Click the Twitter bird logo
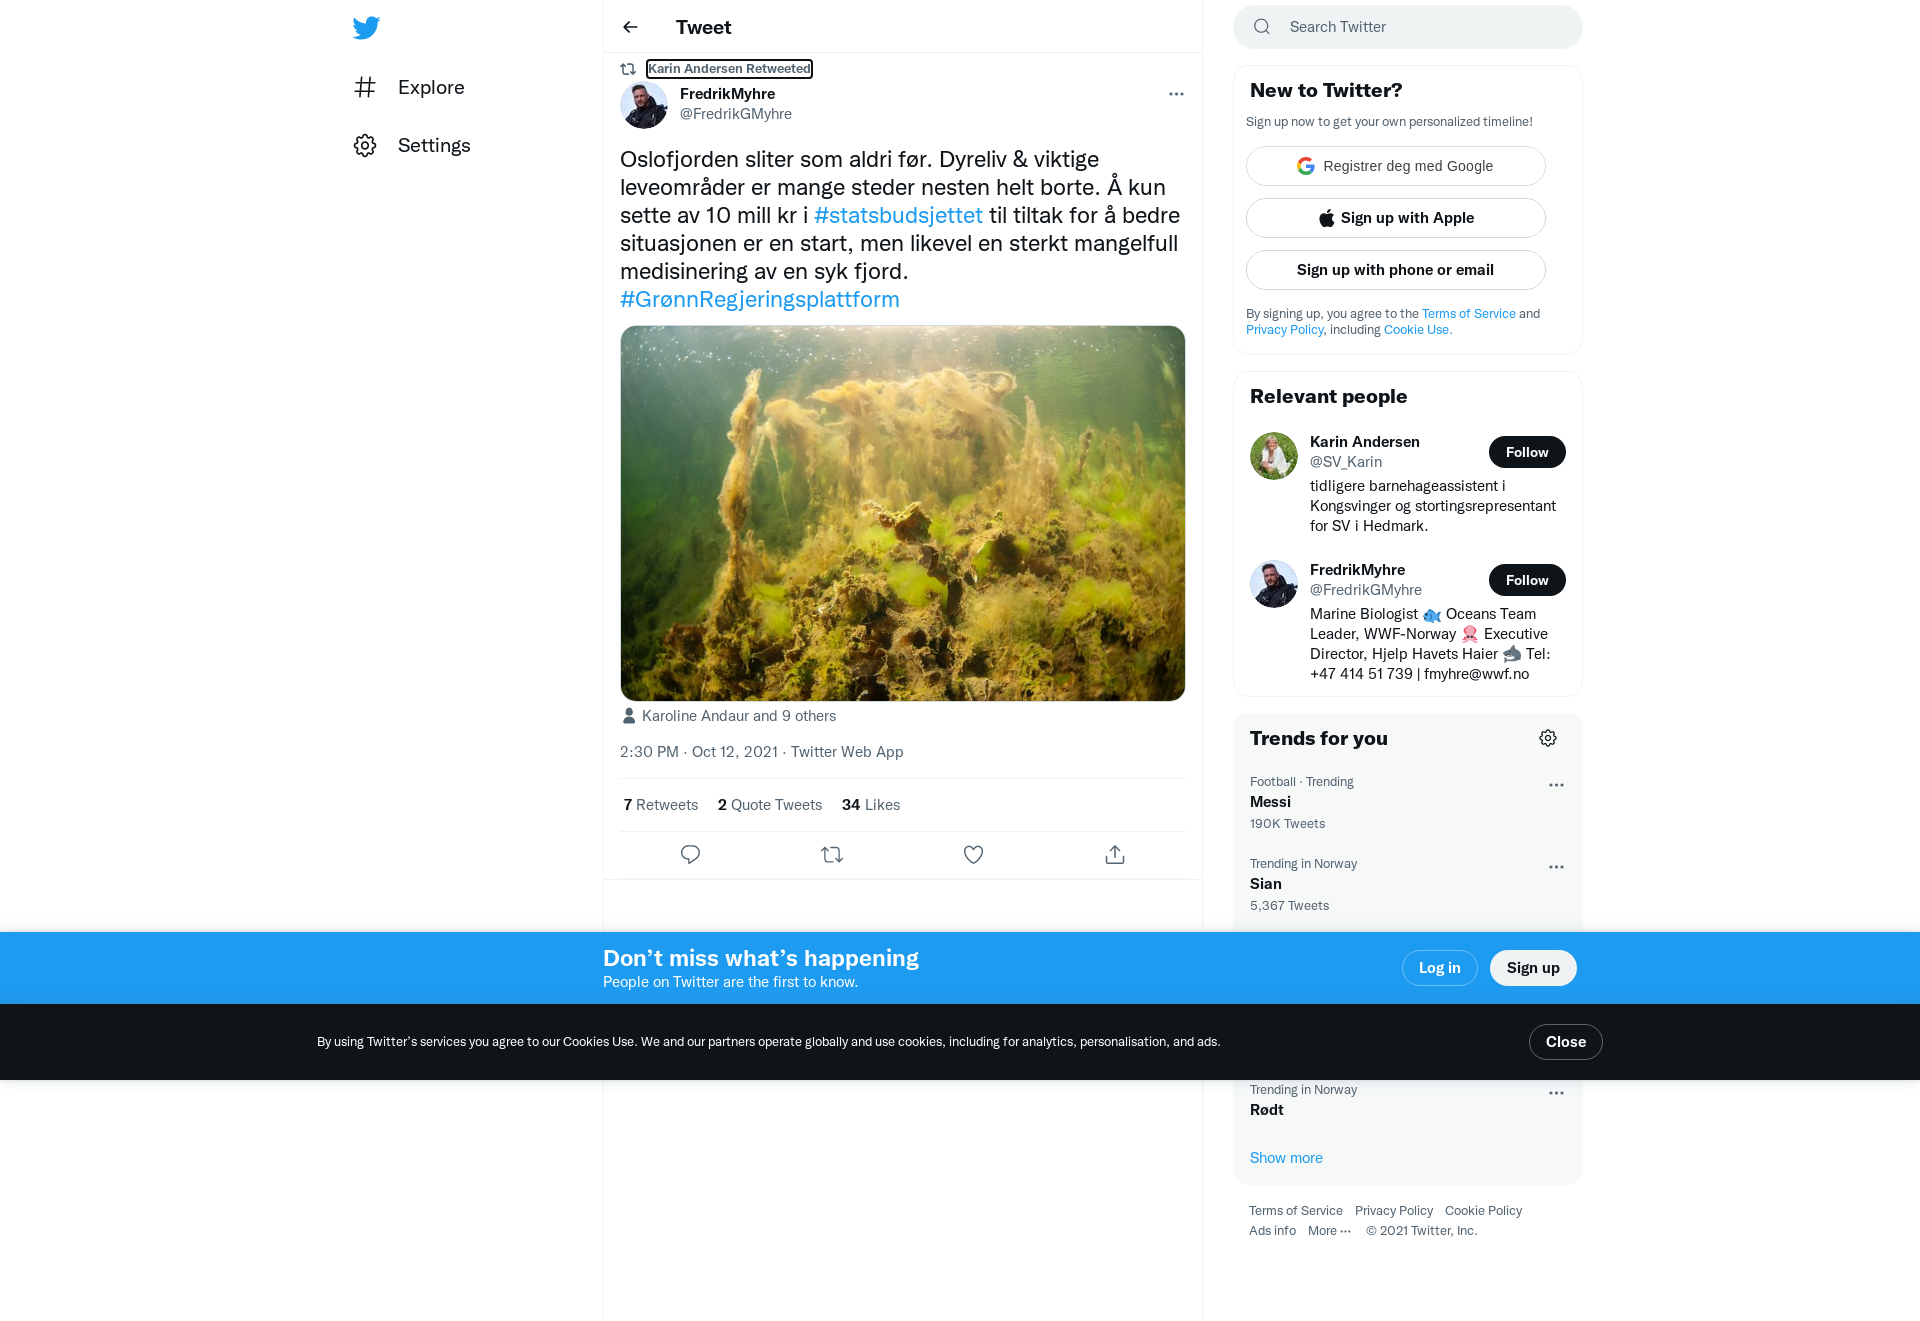The image size is (1920, 1321). 366,27
